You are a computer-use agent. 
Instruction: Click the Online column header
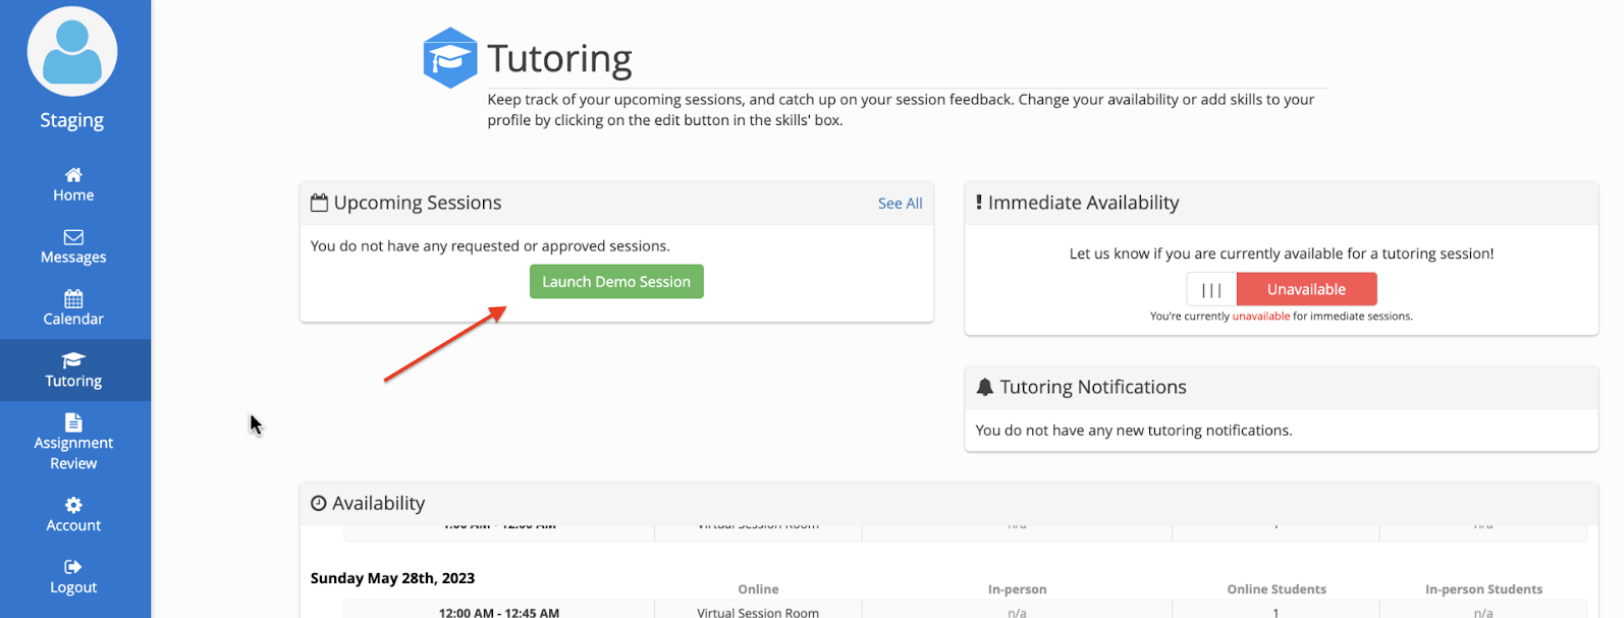[758, 589]
